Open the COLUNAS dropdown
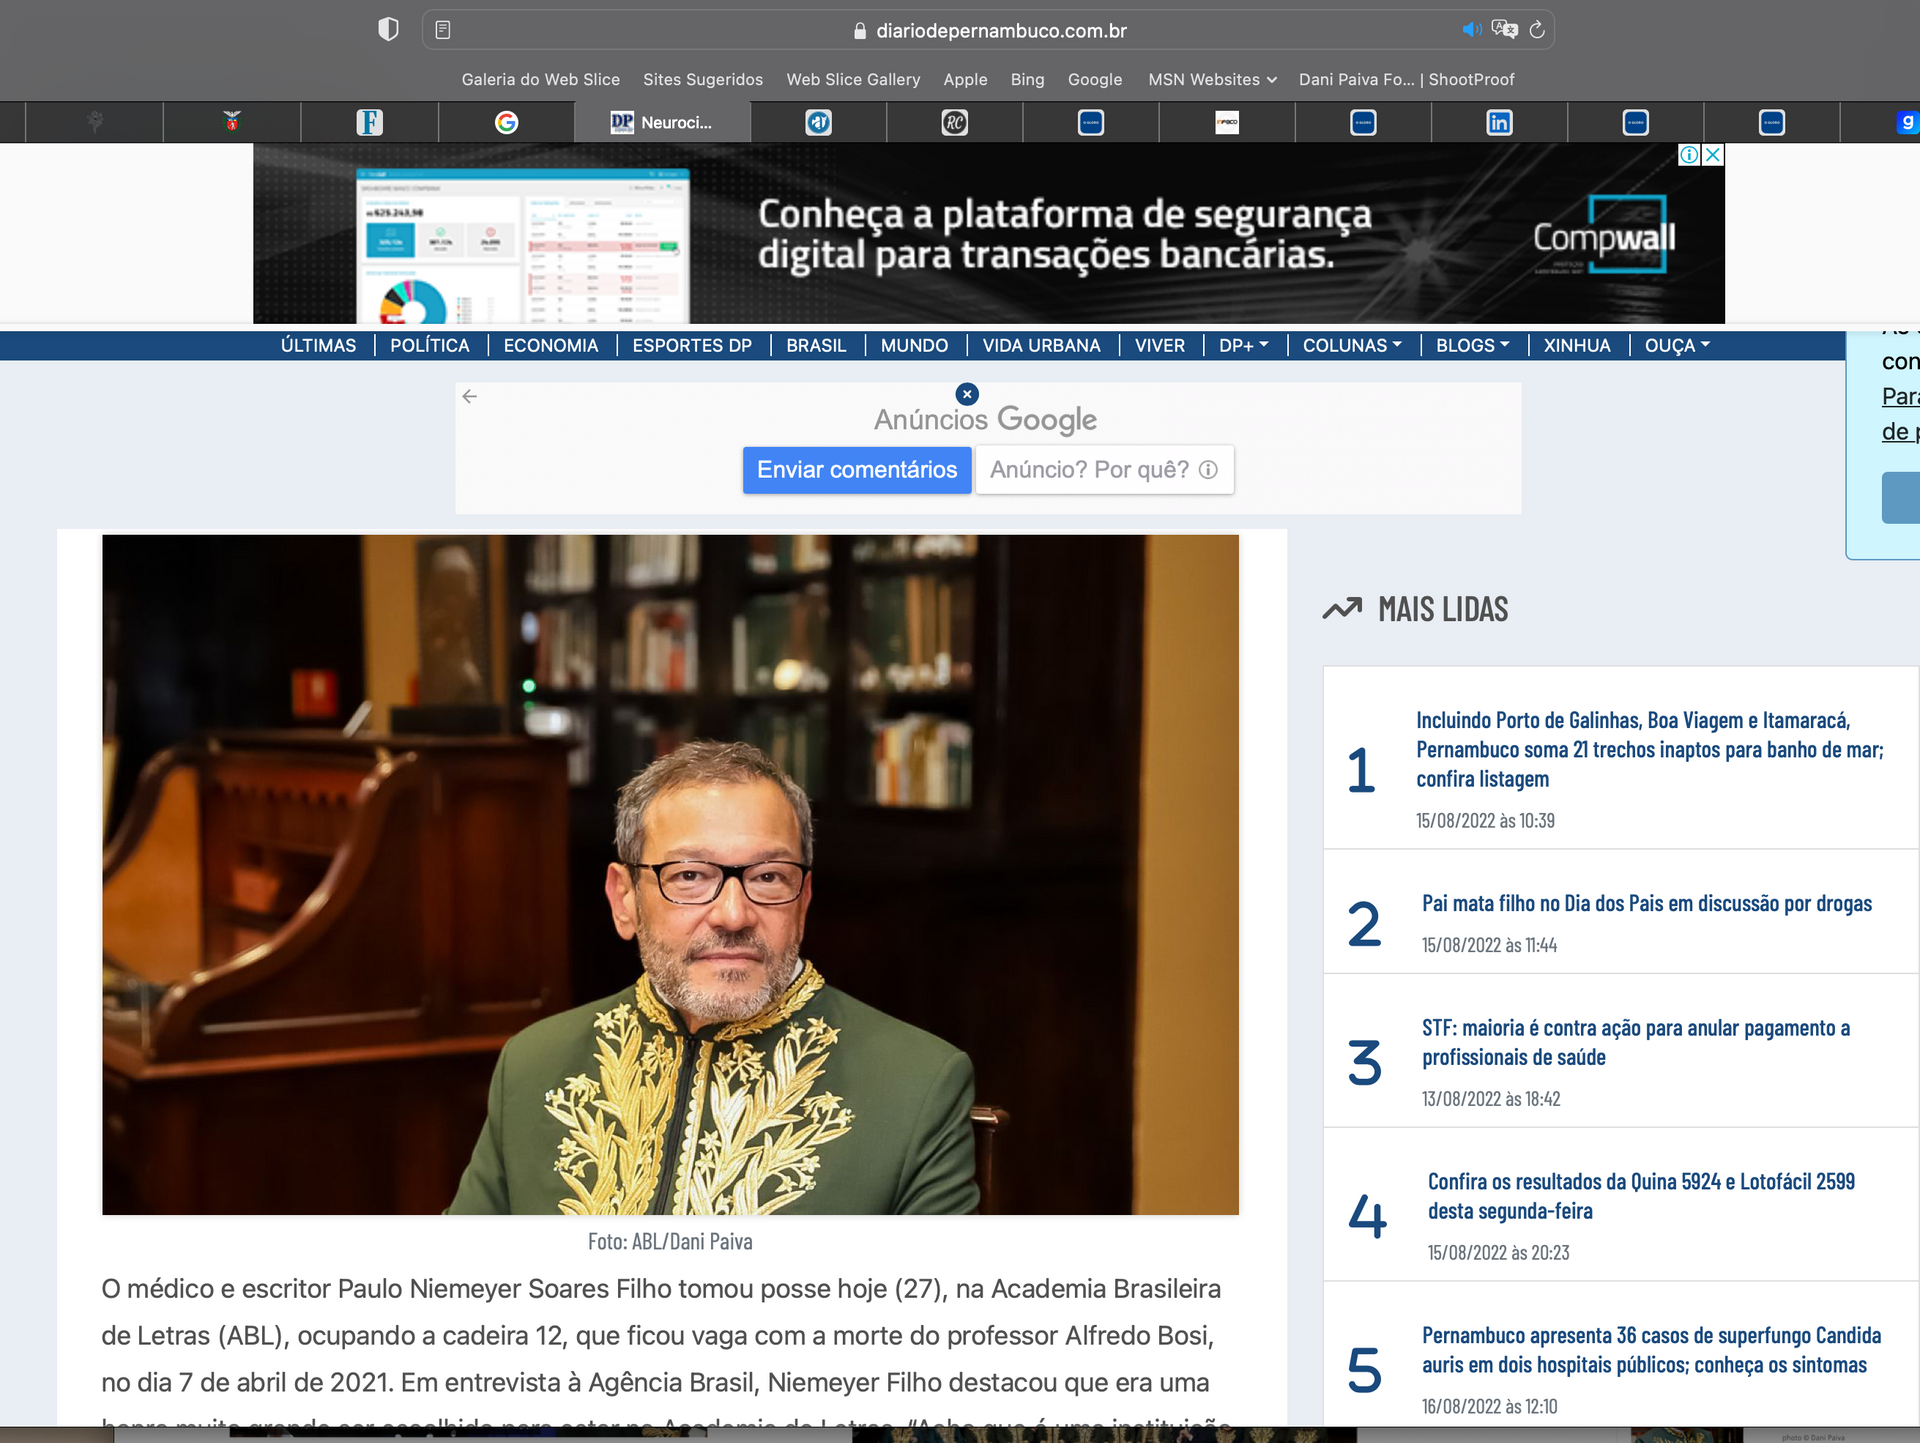The image size is (1920, 1443). coord(1351,345)
